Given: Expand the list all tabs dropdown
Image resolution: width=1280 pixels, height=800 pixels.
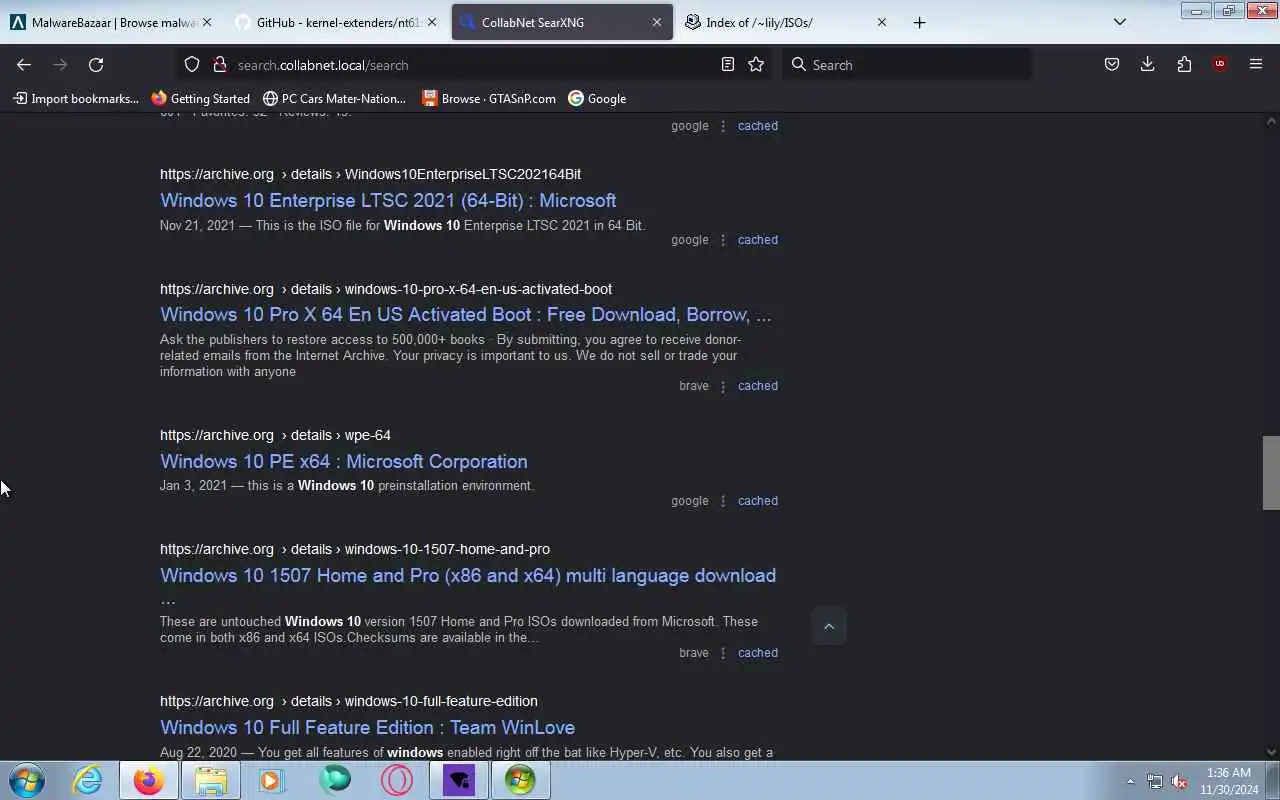Looking at the screenshot, I should tap(1120, 22).
